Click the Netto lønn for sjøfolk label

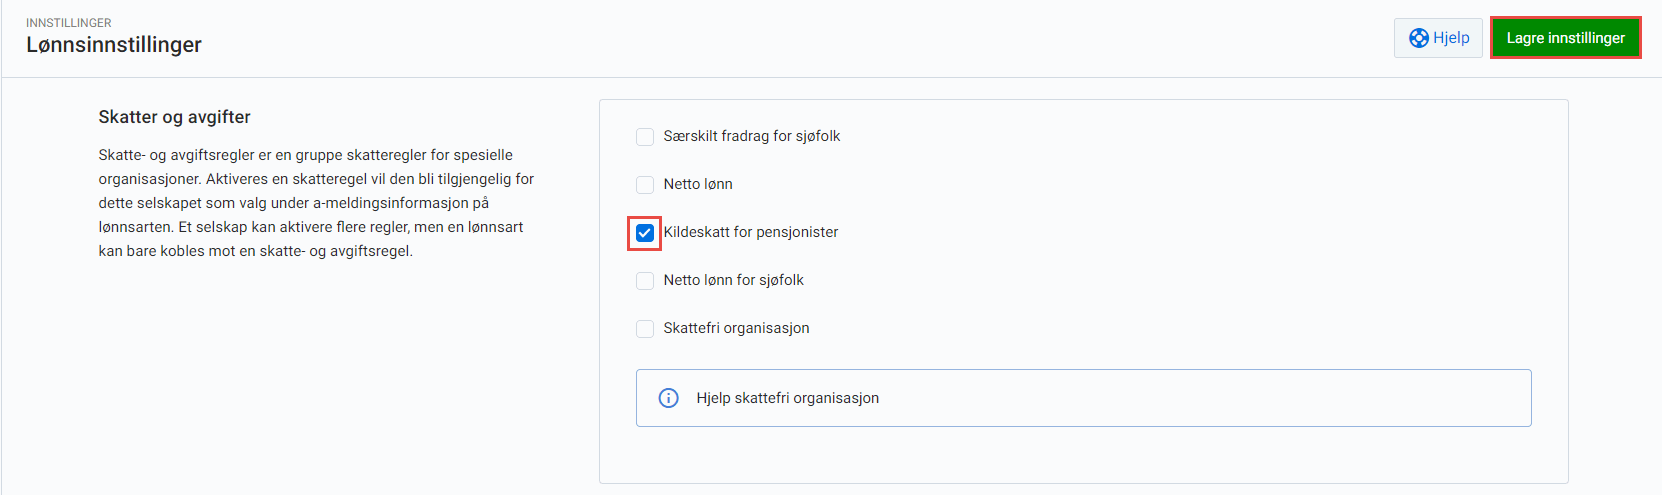pyautogui.click(x=733, y=280)
